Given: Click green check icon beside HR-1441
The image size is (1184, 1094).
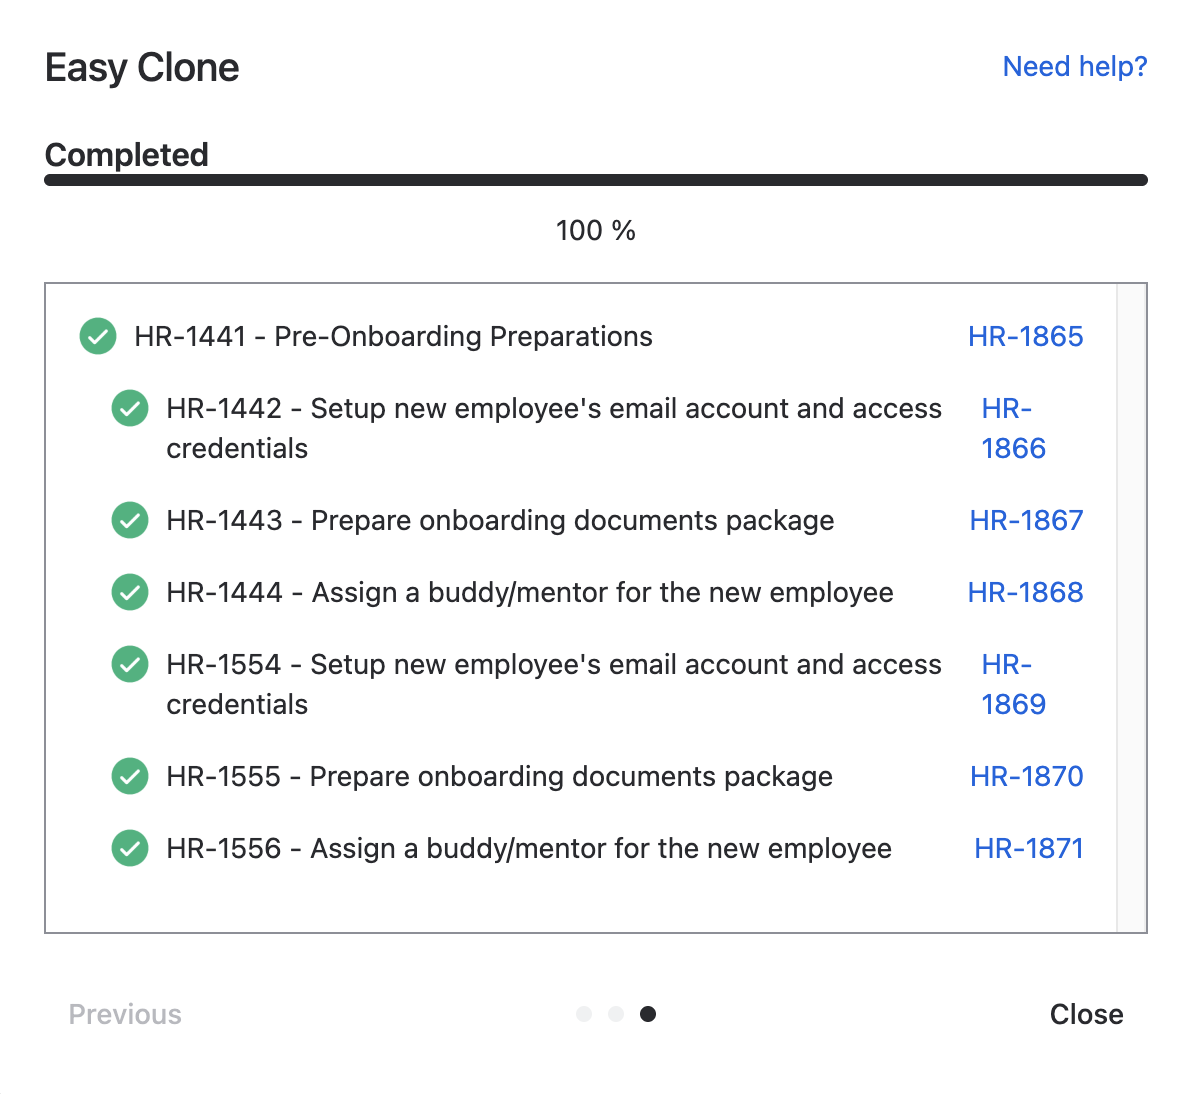Looking at the screenshot, I should (98, 336).
